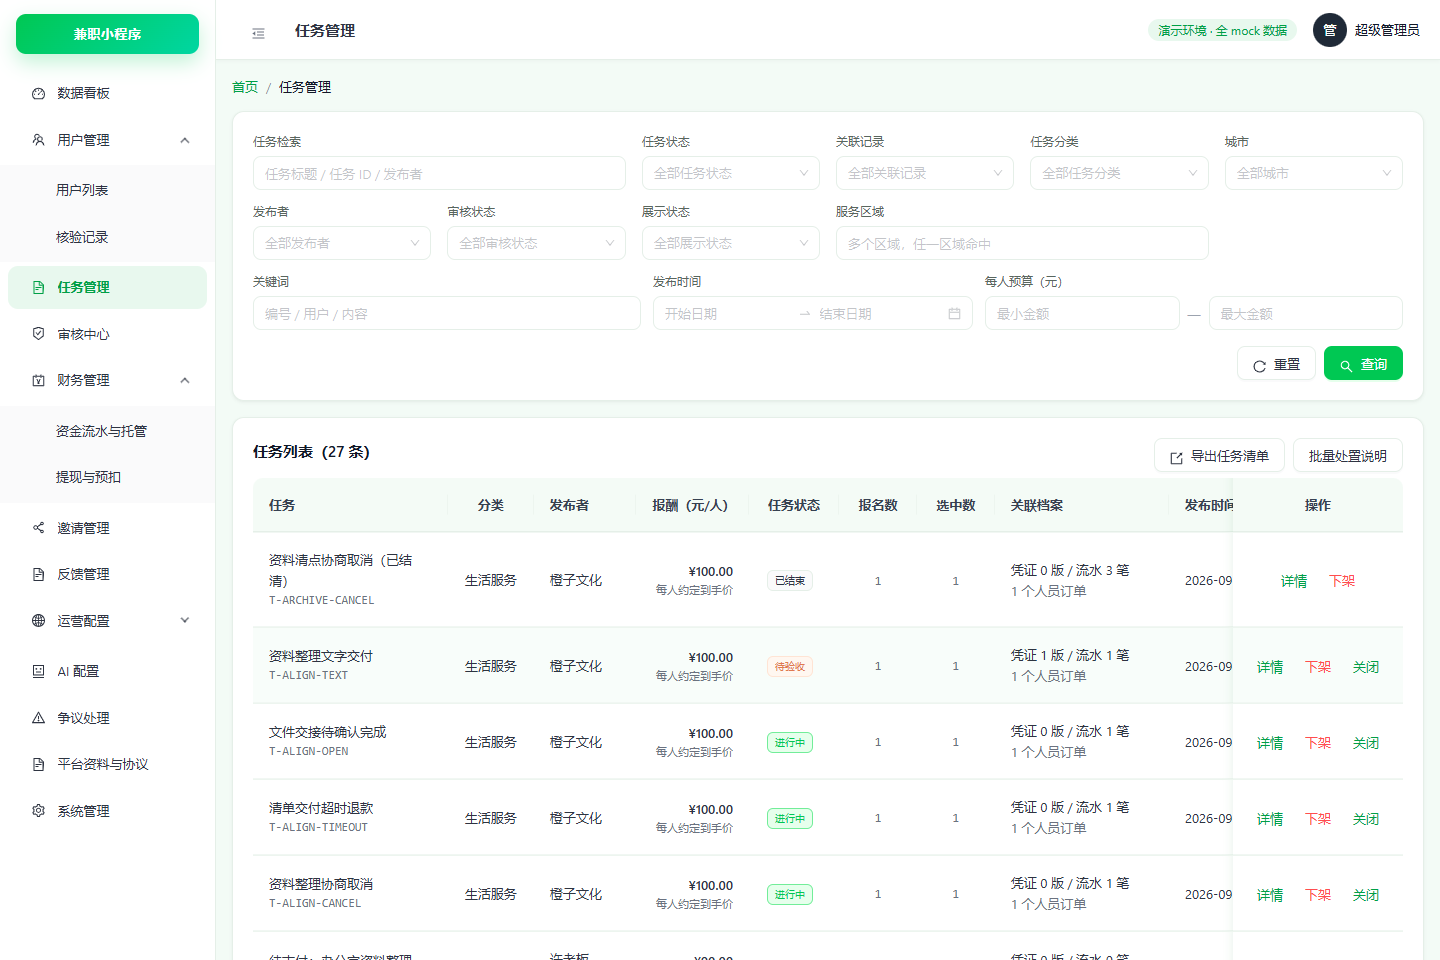1440x960 pixels.
Task: Click the calendar icon in 发布时间 field
Action: [954, 314]
